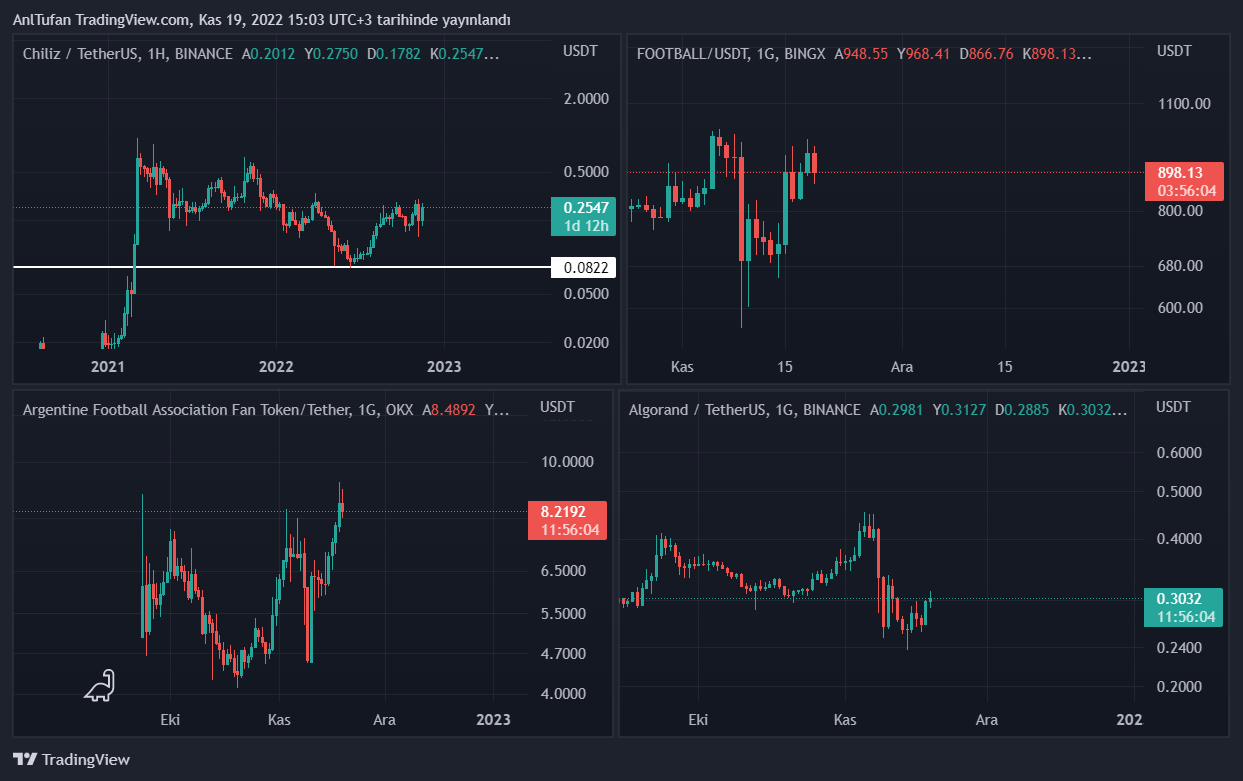The image size is (1243, 781).
Task: Click the green 0.3032 Algorand price label
Action: [1184, 607]
